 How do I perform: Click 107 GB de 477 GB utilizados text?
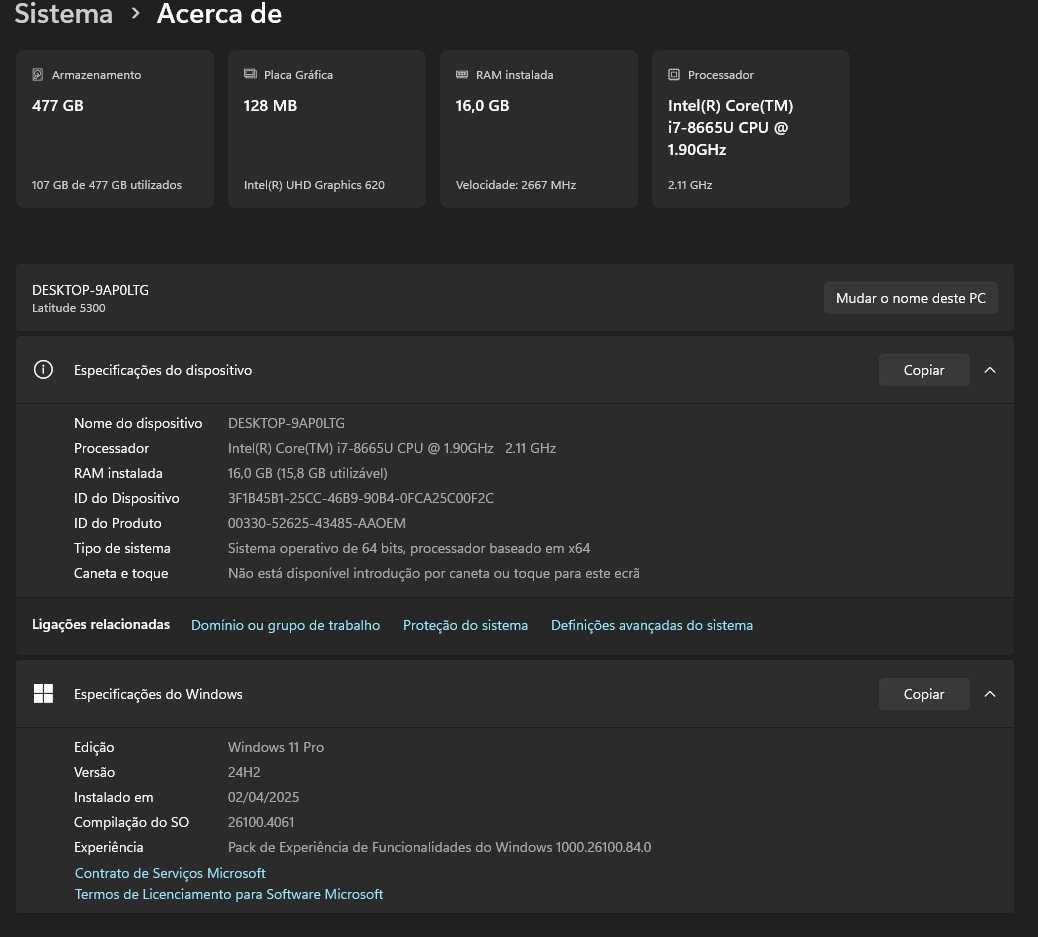pos(107,185)
